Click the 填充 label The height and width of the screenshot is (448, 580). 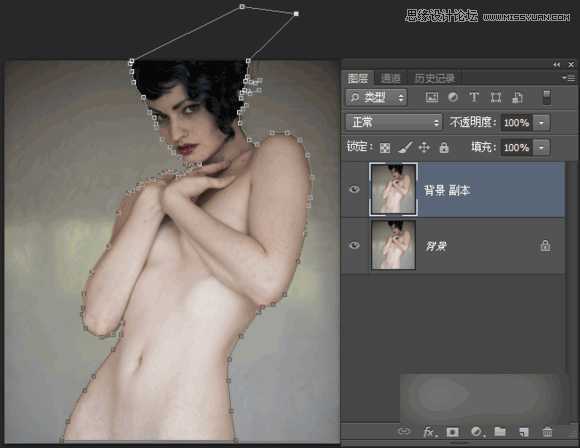click(484, 147)
